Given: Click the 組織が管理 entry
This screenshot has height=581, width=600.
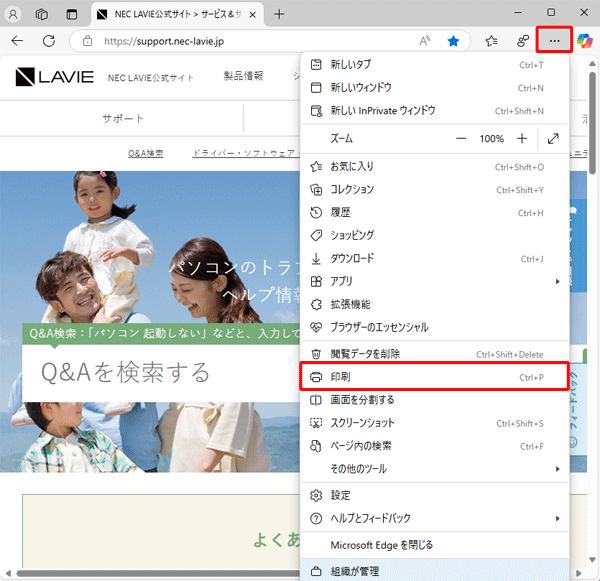Looking at the screenshot, I should (435, 571).
